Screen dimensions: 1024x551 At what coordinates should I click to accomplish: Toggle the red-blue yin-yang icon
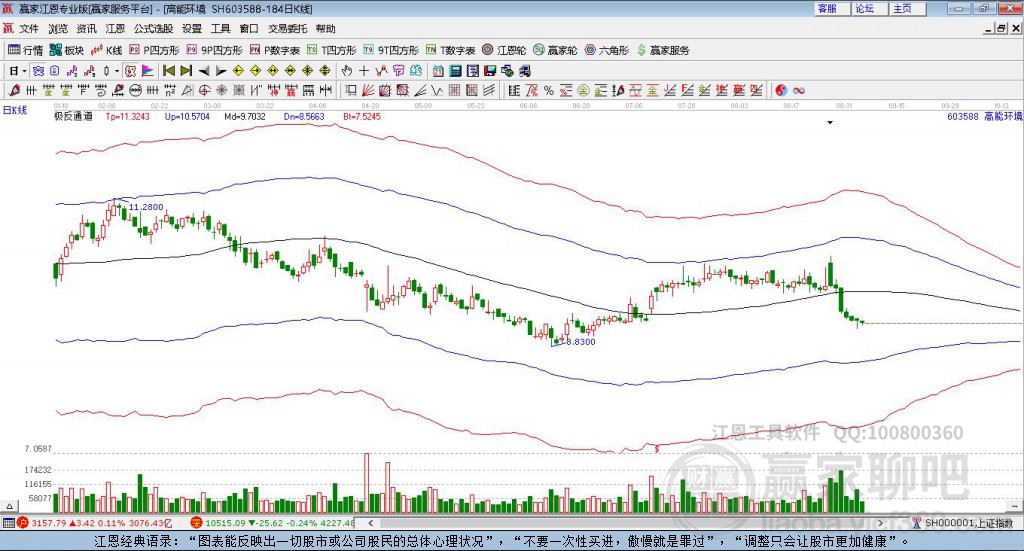tap(781, 91)
